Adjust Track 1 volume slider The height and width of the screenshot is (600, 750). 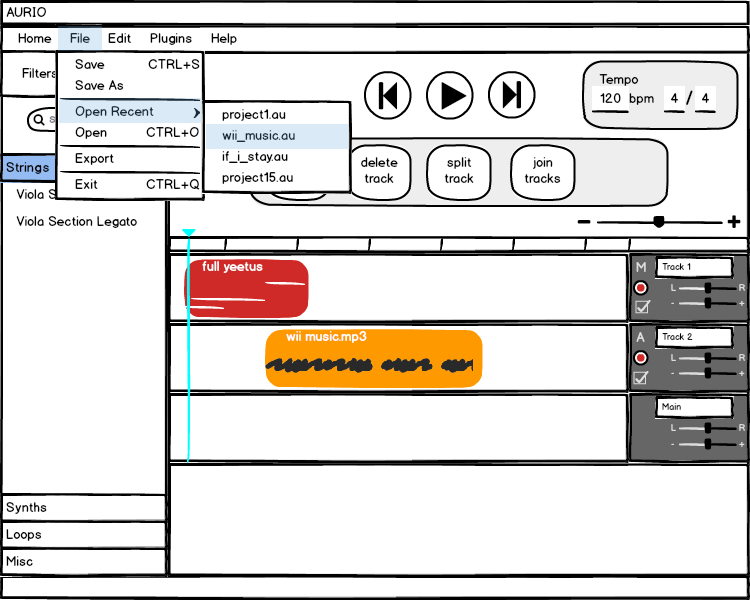click(x=707, y=303)
